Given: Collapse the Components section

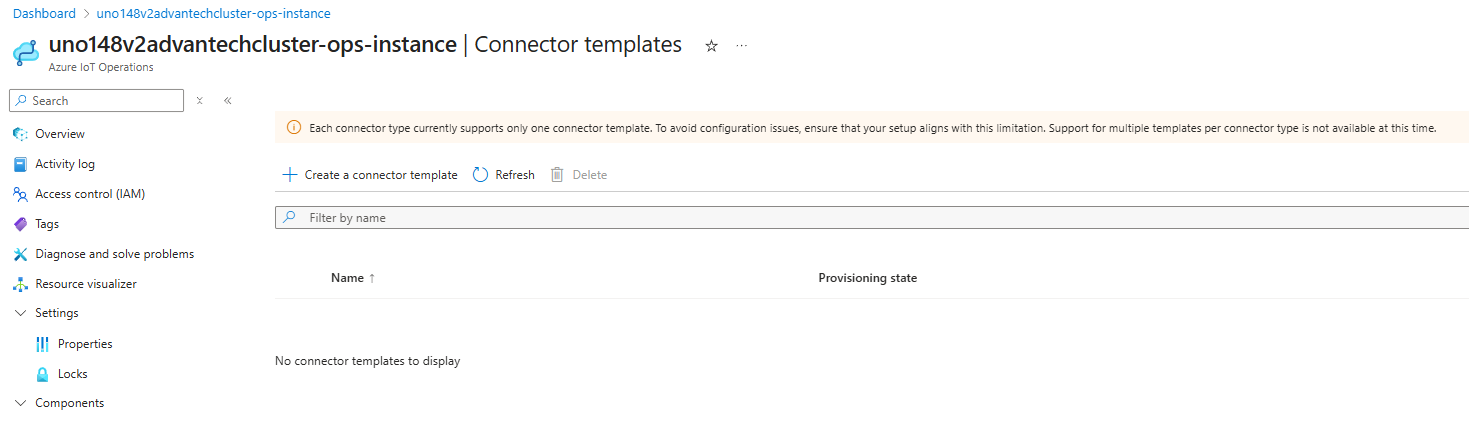Looking at the screenshot, I should click(21, 403).
